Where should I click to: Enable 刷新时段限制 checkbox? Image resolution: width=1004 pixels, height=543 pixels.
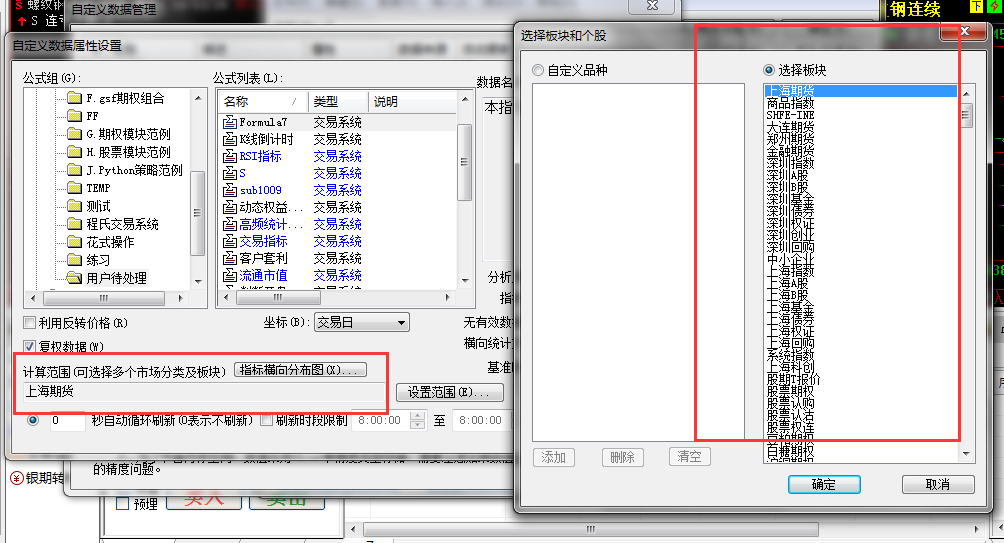point(266,420)
